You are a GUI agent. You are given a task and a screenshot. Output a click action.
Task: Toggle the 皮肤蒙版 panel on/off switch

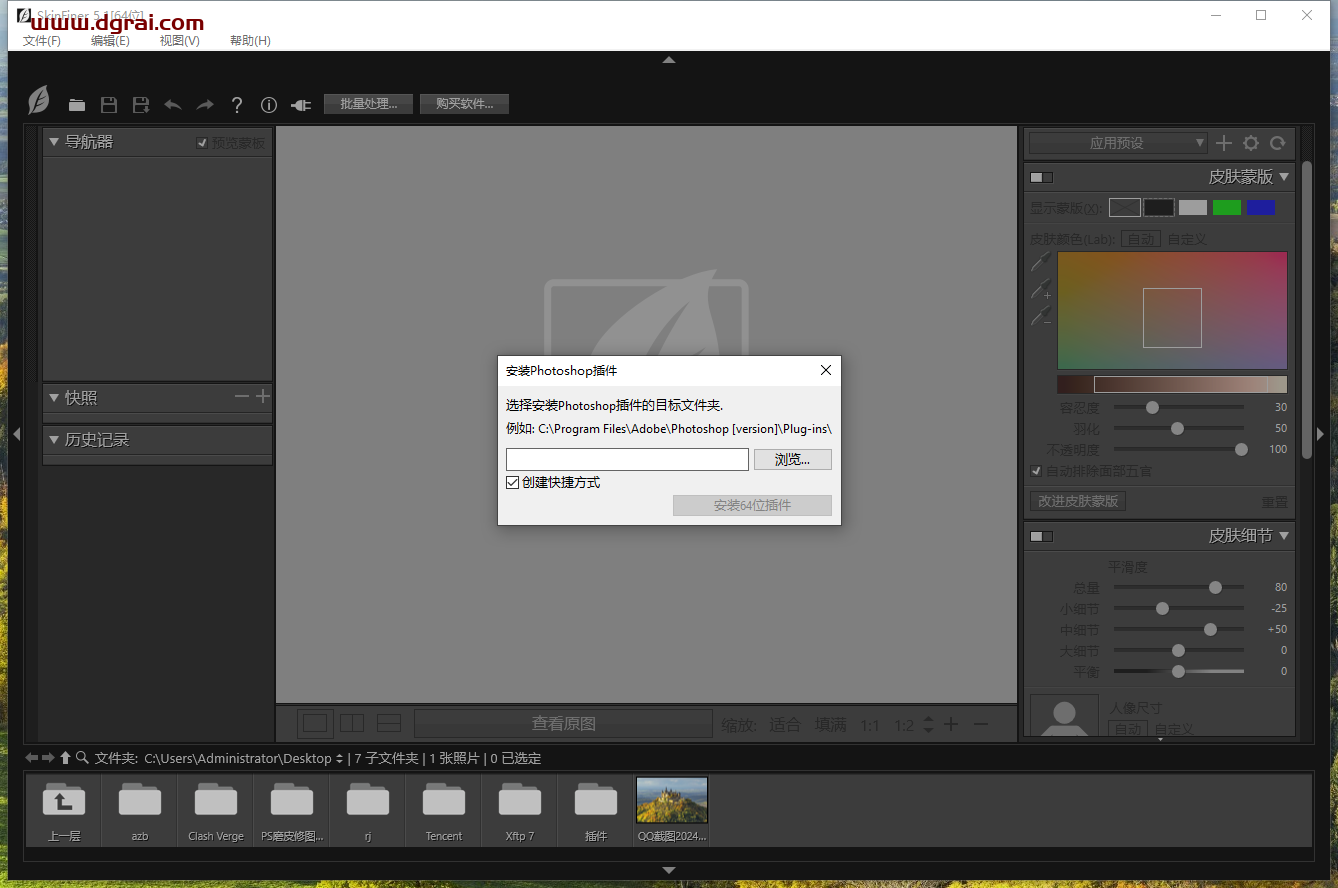pyautogui.click(x=1041, y=177)
